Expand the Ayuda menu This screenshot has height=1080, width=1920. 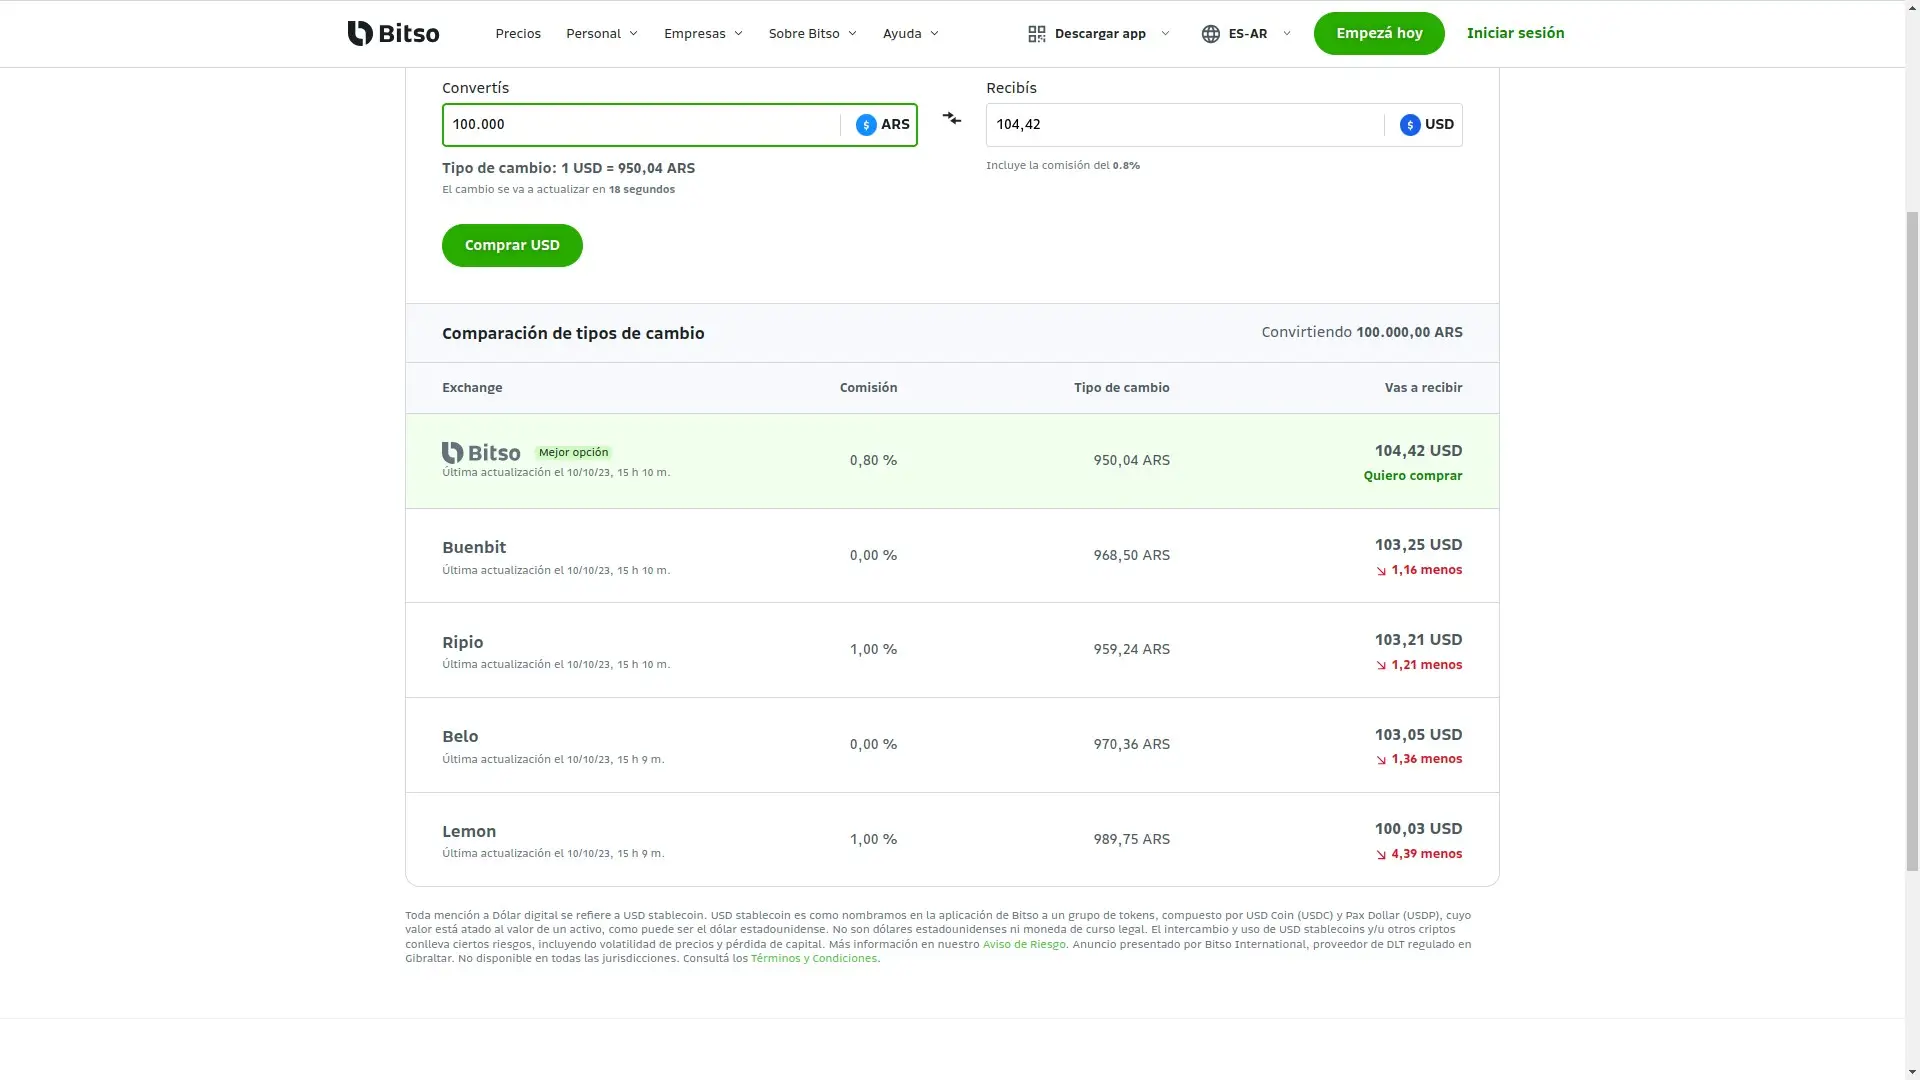(x=911, y=33)
